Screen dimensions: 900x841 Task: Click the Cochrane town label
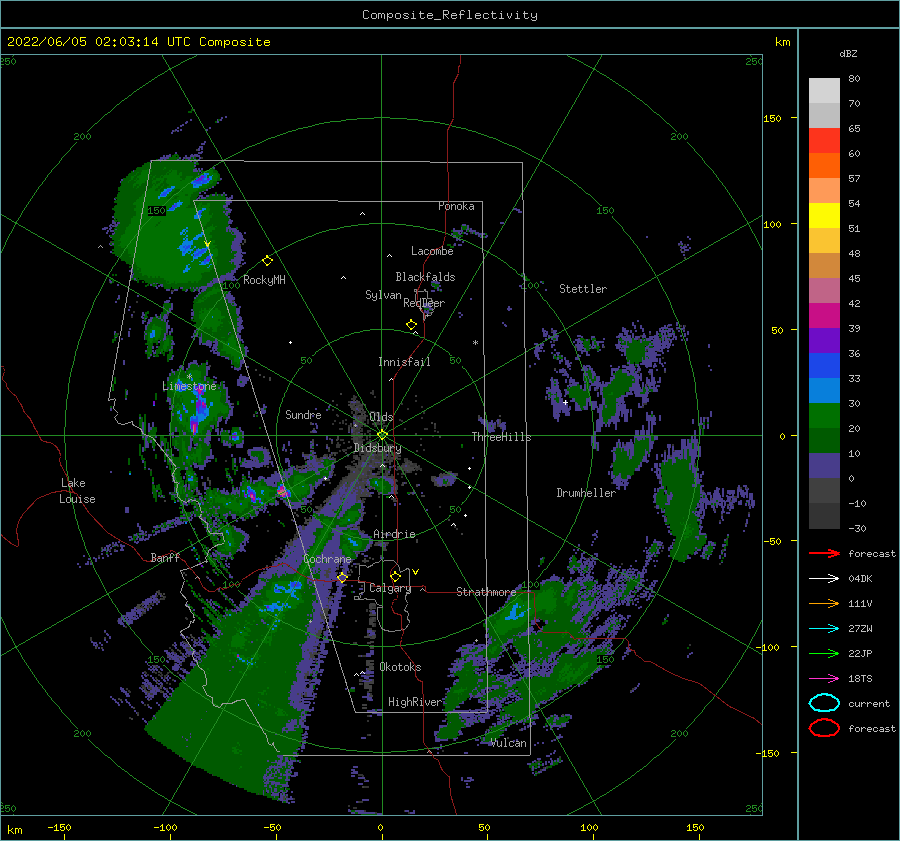click(x=327, y=559)
